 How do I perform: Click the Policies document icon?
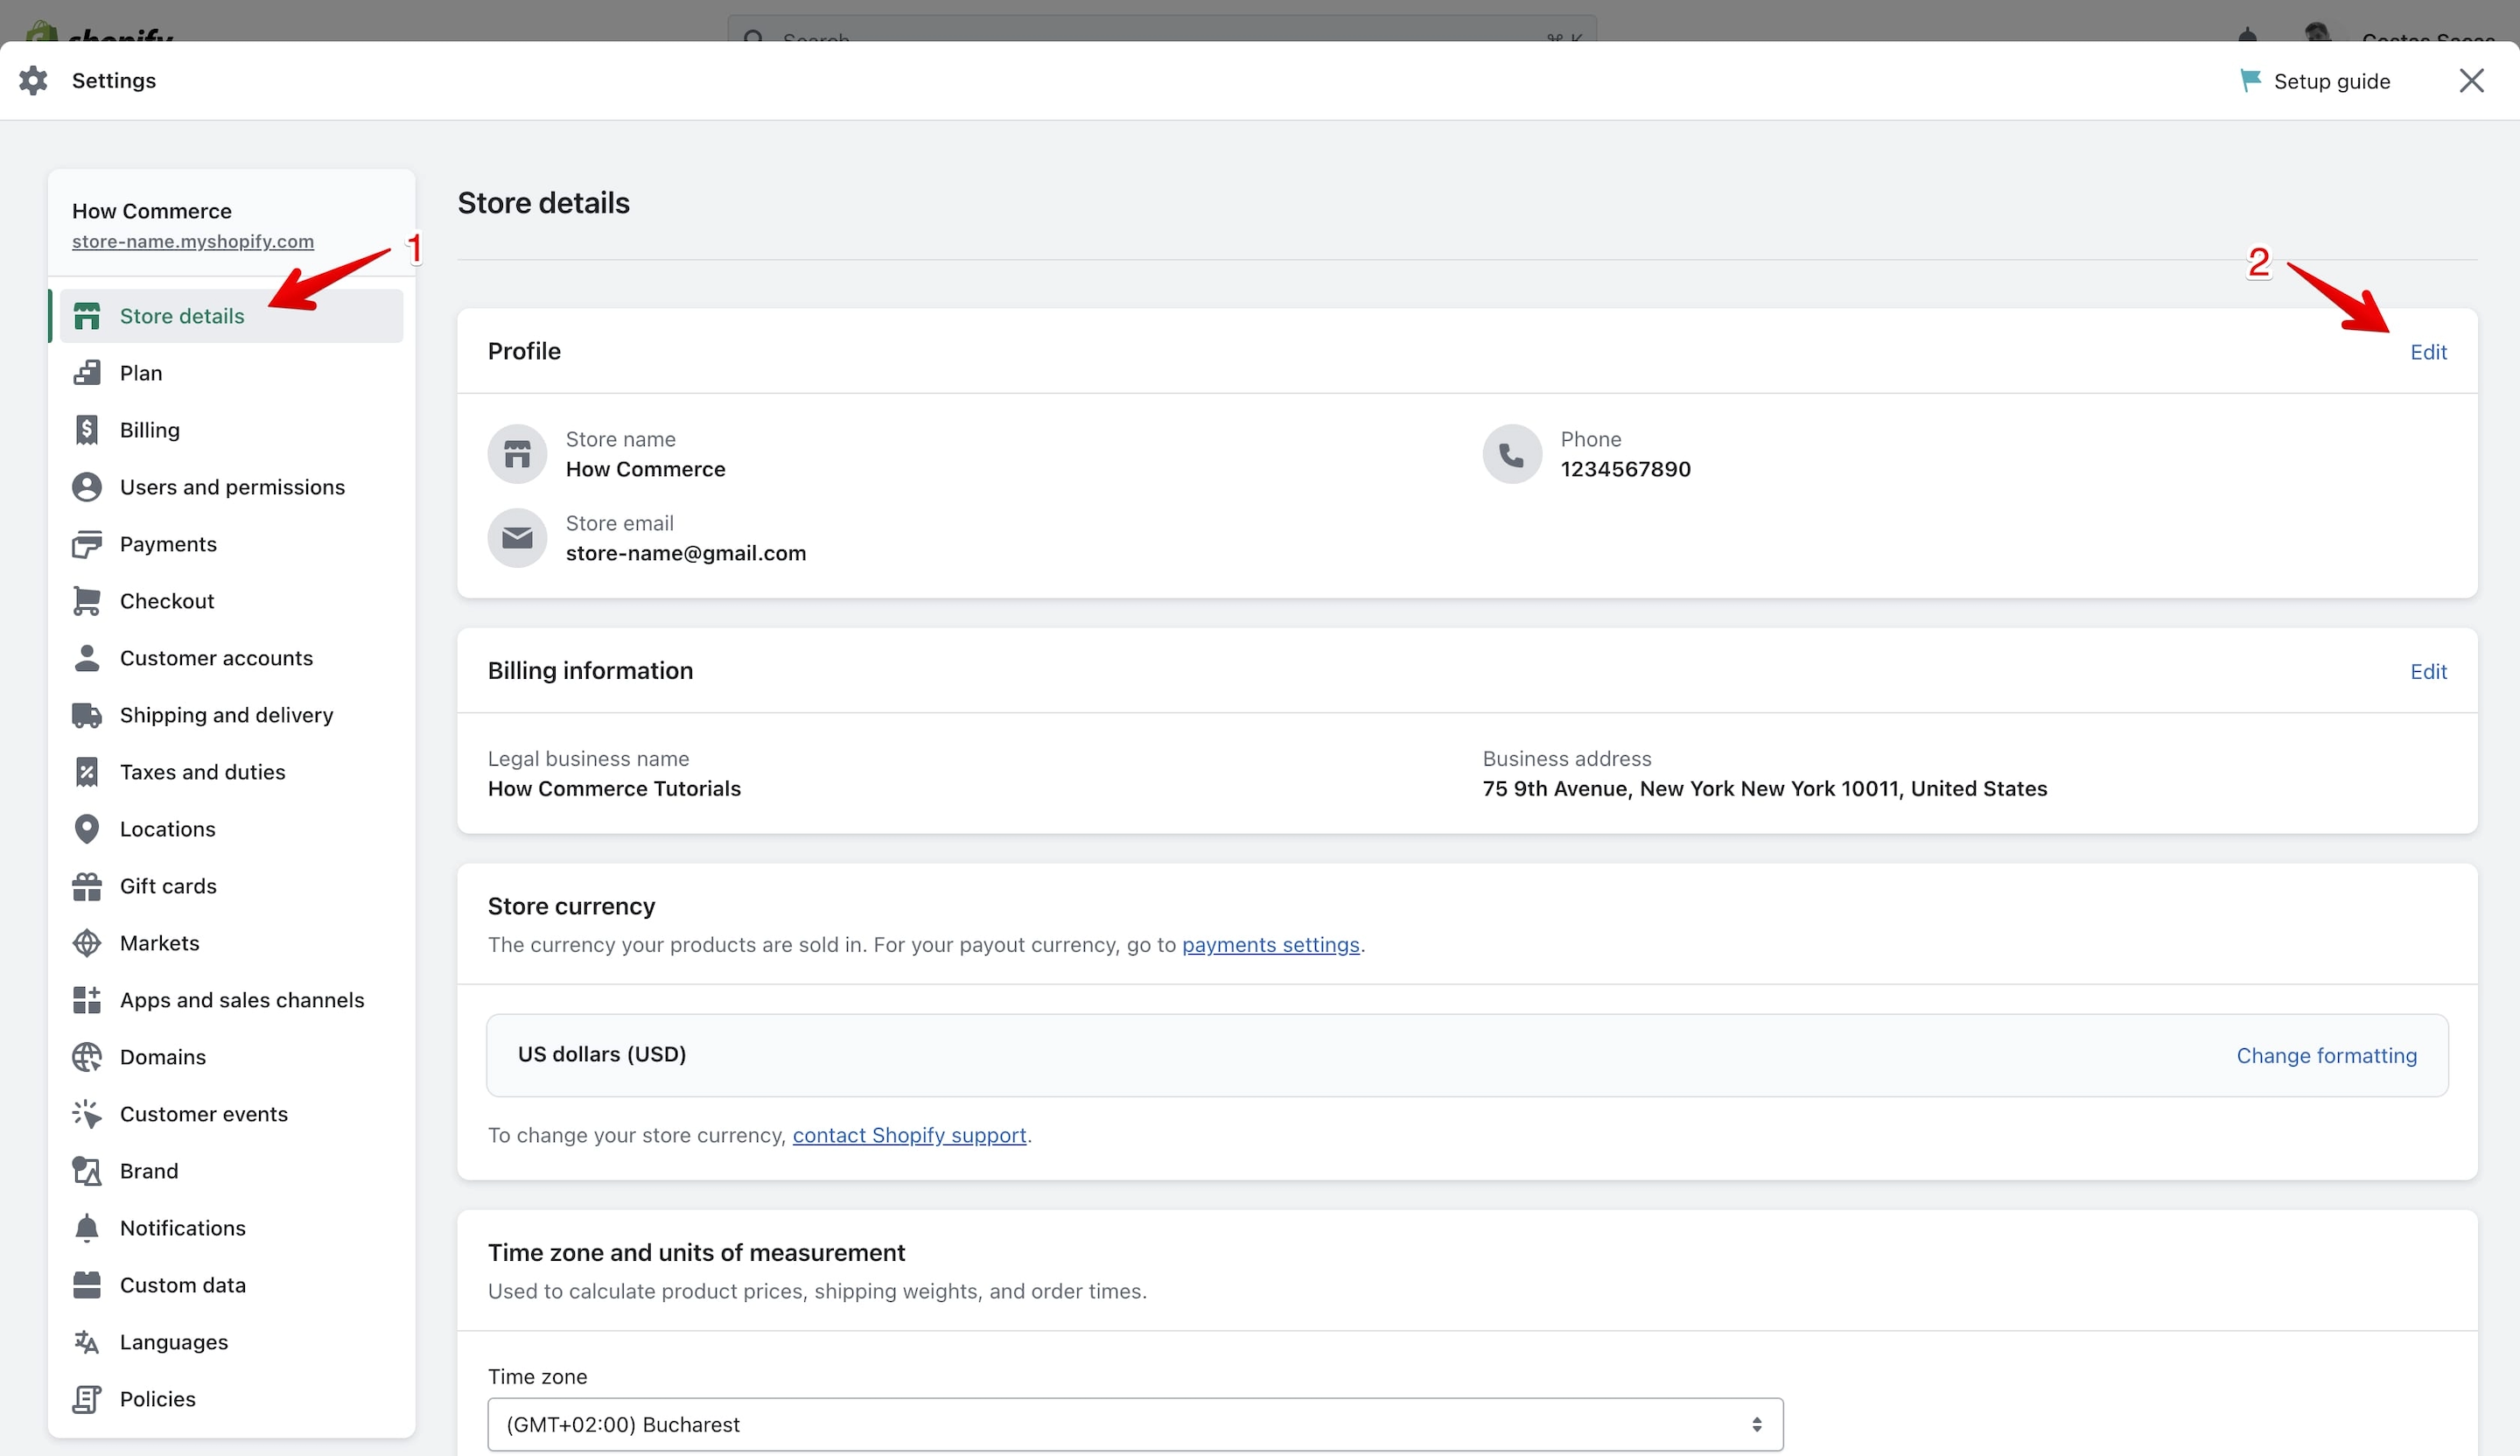click(x=87, y=1399)
